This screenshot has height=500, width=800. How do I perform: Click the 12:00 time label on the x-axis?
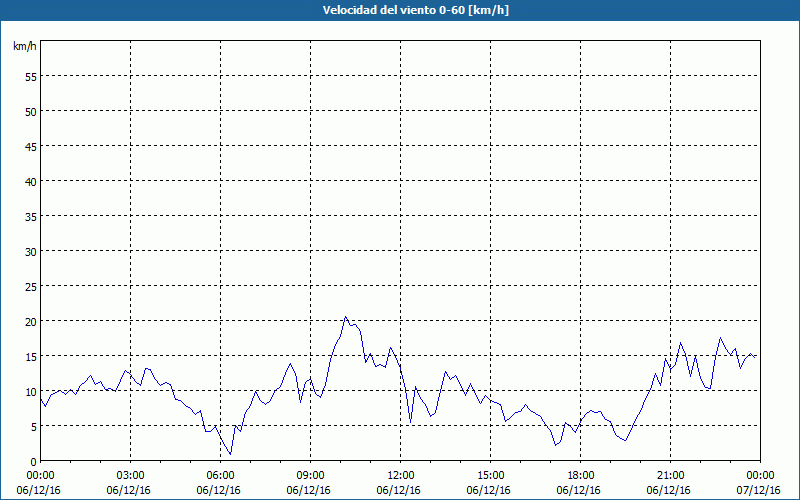point(401,476)
